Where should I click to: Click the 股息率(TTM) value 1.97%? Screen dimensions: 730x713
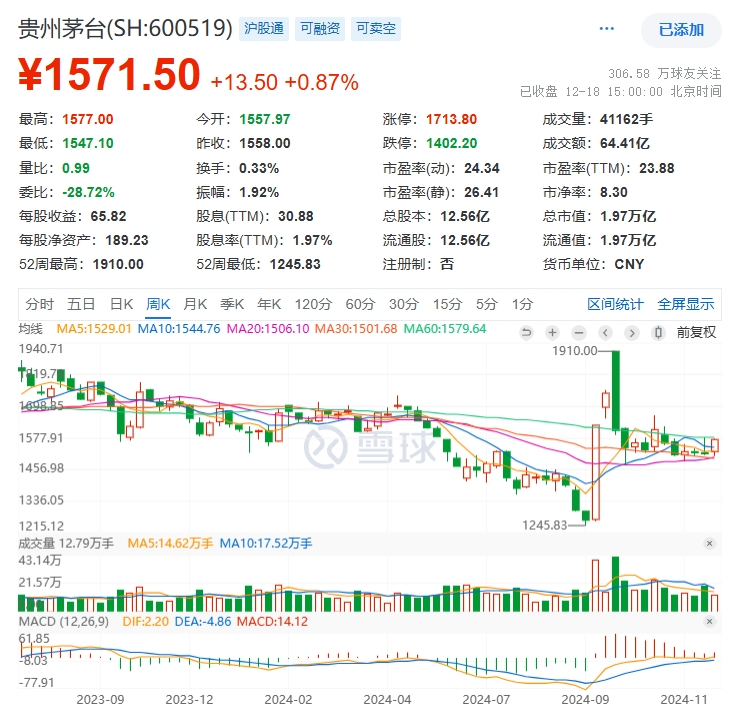tap(312, 240)
